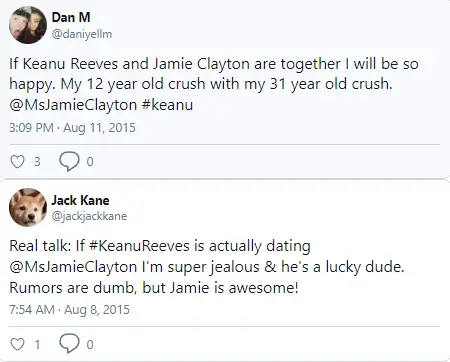
Task: Like Jack Kane's tweet with heart icon
Action: tap(17, 344)
